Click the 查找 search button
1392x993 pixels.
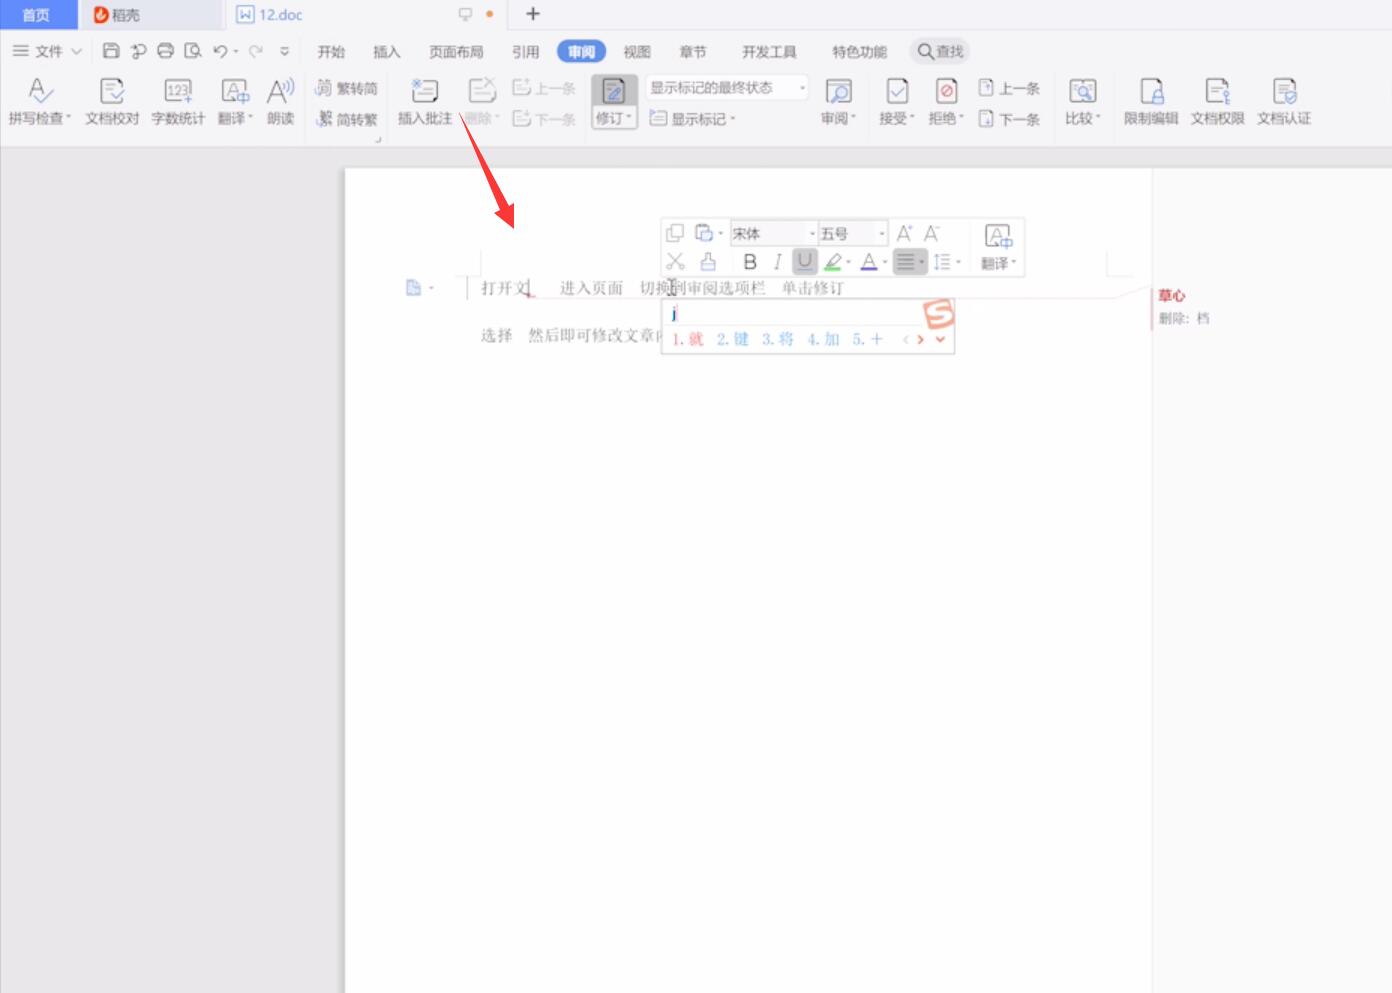(940, 51)
